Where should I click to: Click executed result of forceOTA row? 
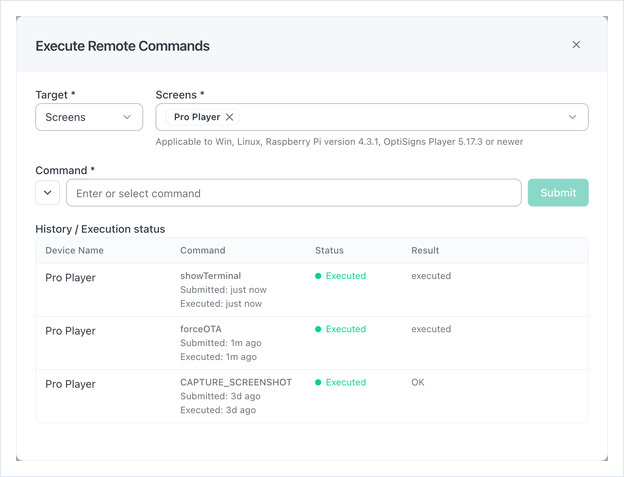pos(431,329)
